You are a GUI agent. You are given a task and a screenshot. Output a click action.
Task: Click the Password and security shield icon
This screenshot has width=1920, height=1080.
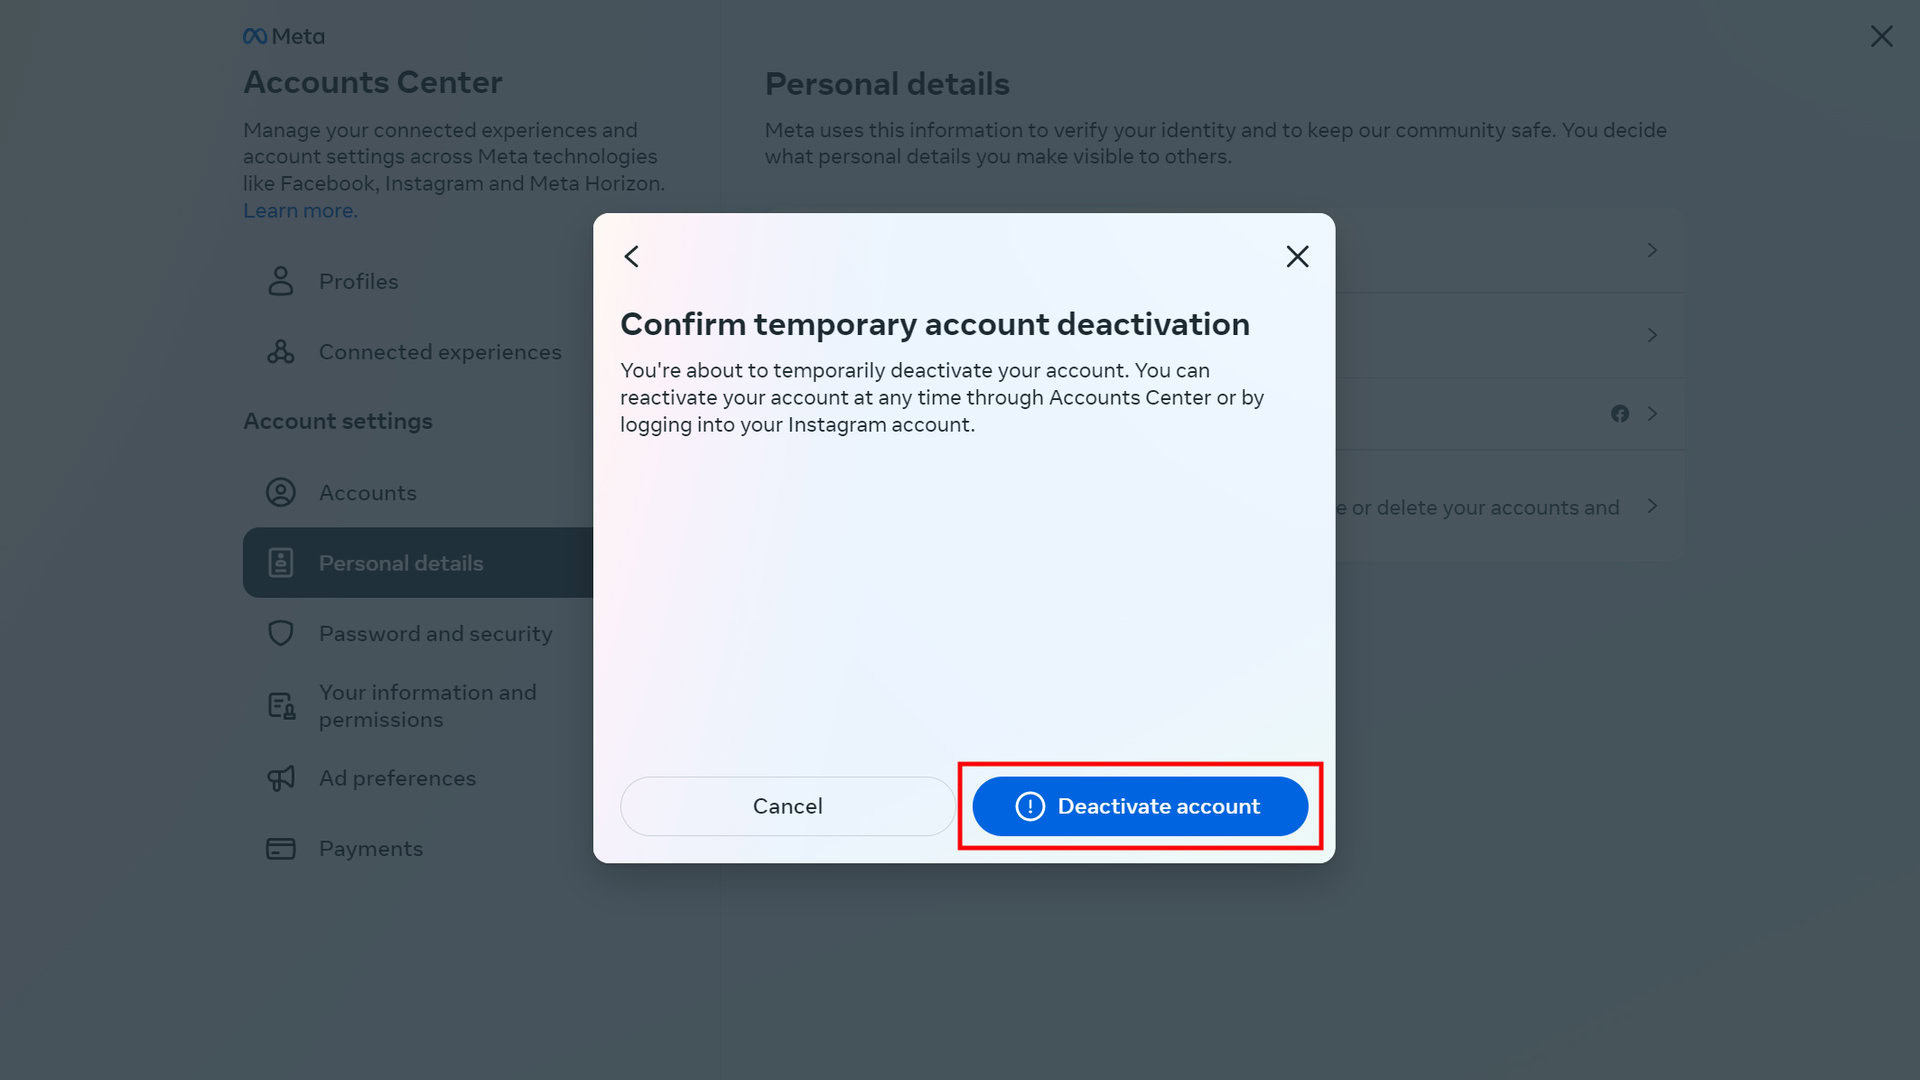(281, 634)
